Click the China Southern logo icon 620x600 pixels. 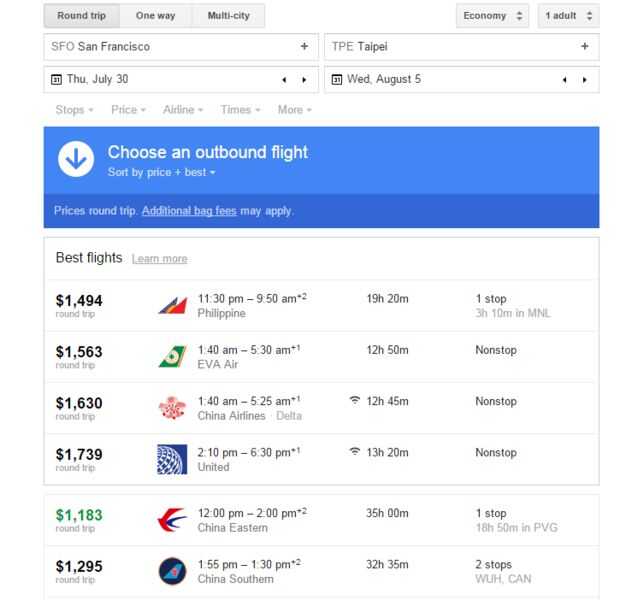point(172,572)
